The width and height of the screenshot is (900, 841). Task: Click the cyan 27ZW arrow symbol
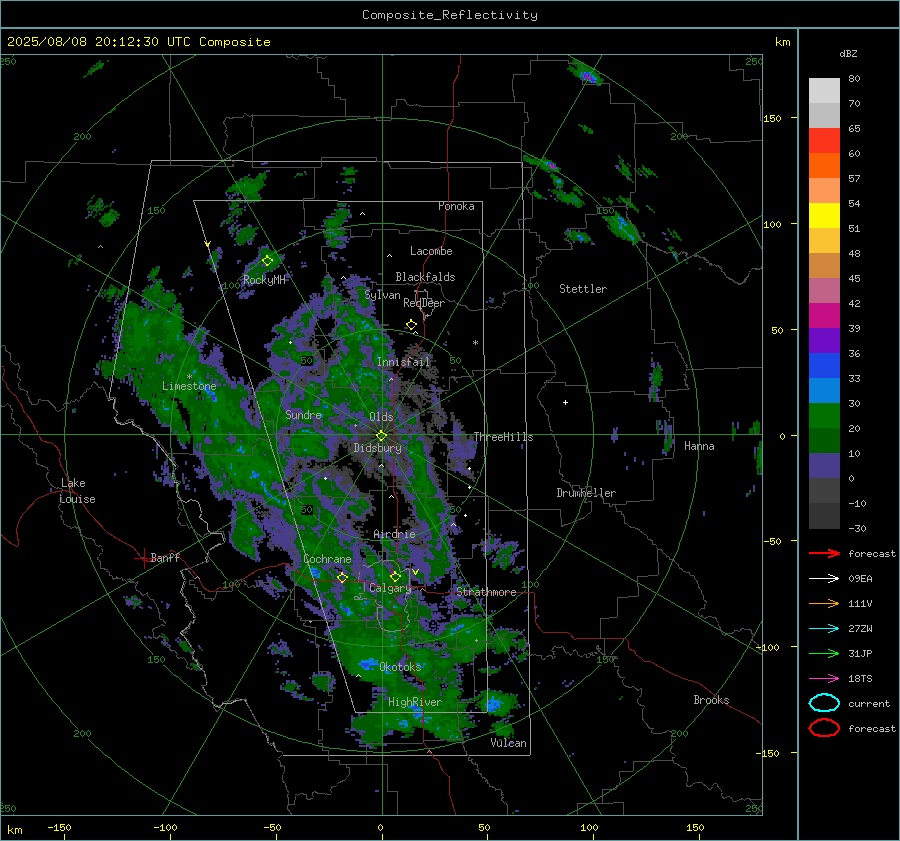824,629
